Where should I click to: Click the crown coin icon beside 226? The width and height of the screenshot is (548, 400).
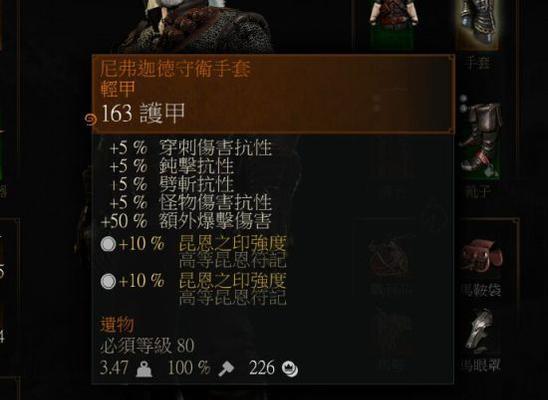point(290,369)
